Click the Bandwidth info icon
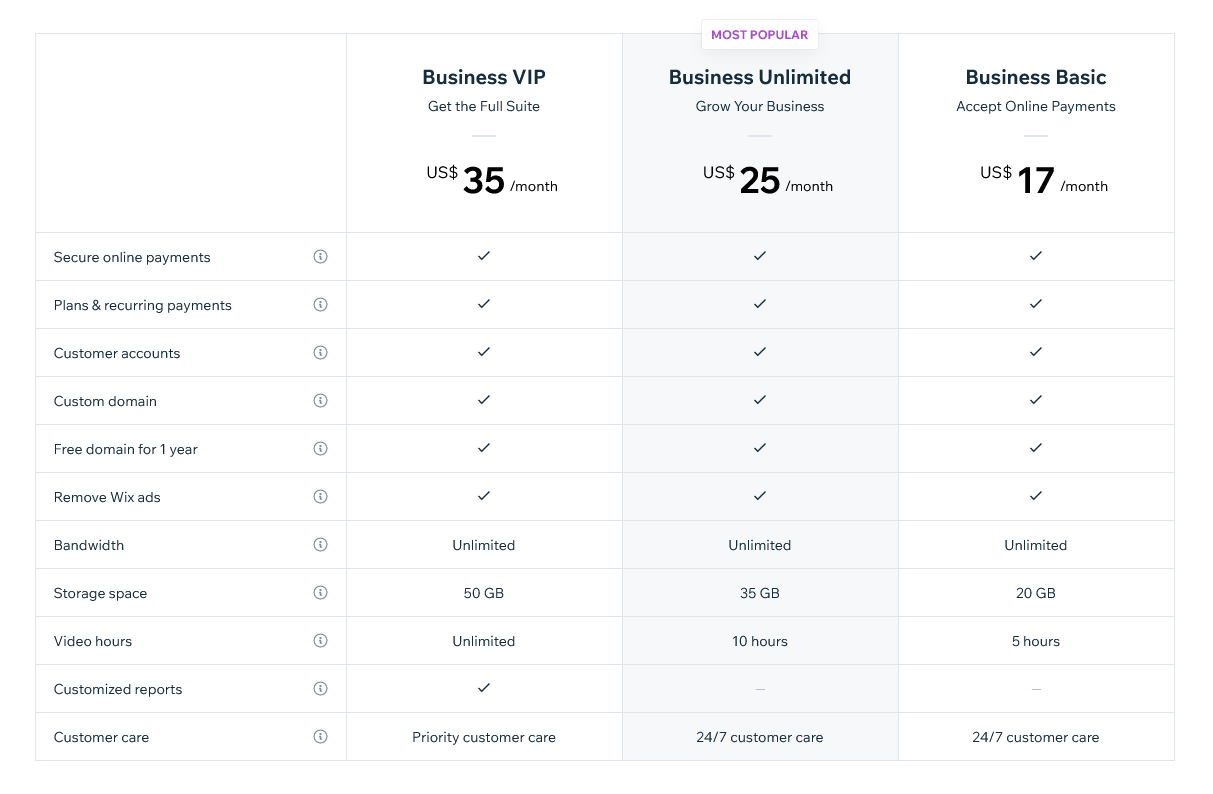Viewport: 1213px width, 794px height. (x=320, y=545)
